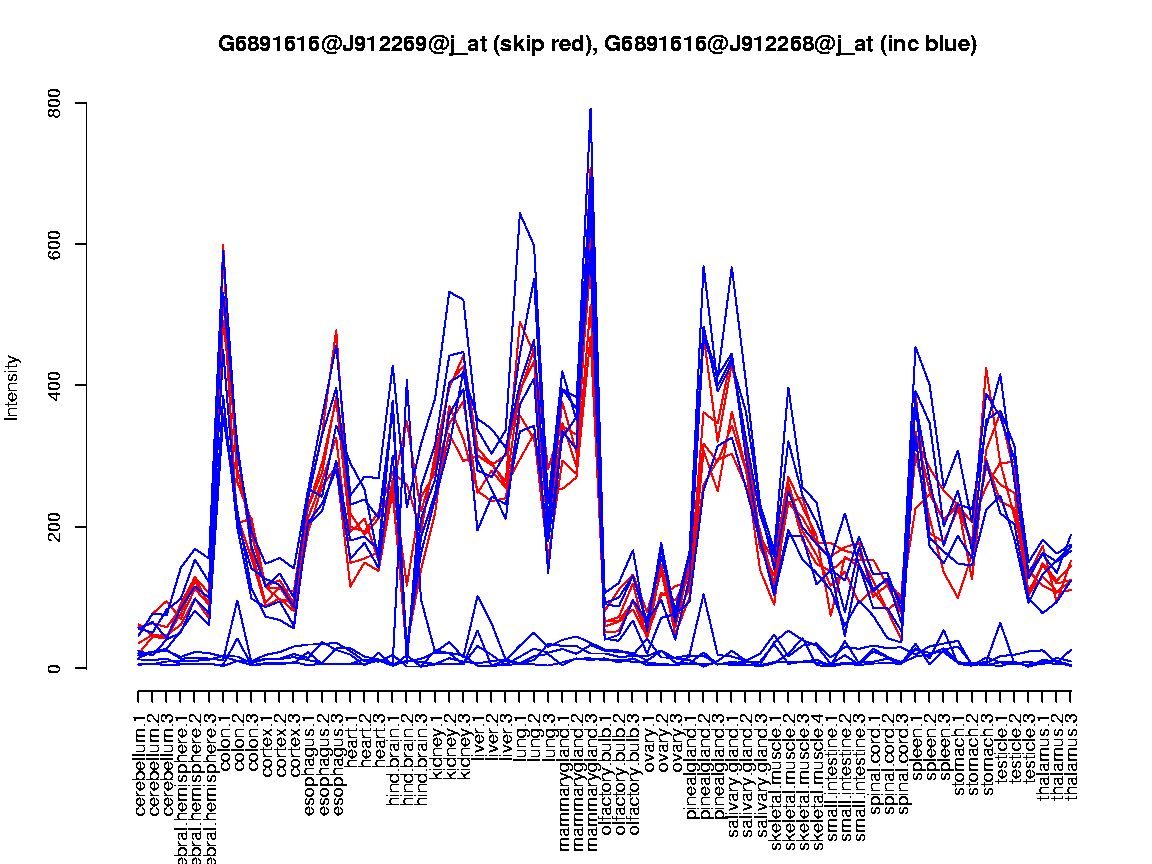Click the 0 y-axis tick label
Image resolution: width=1152 pixels, height=864 pixels.
click(55, 668)
